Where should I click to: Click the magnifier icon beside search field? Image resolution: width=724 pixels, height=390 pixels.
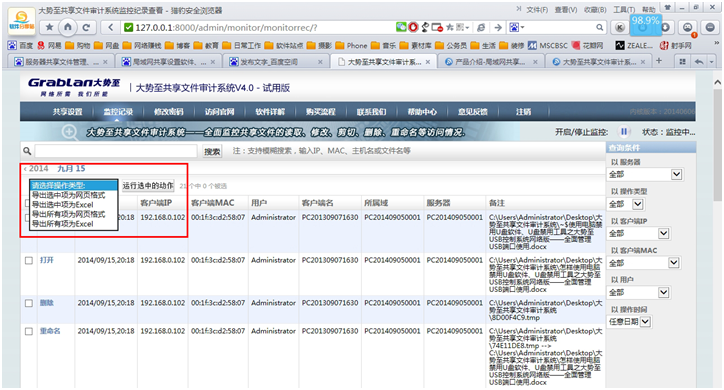tap(27, 151)
